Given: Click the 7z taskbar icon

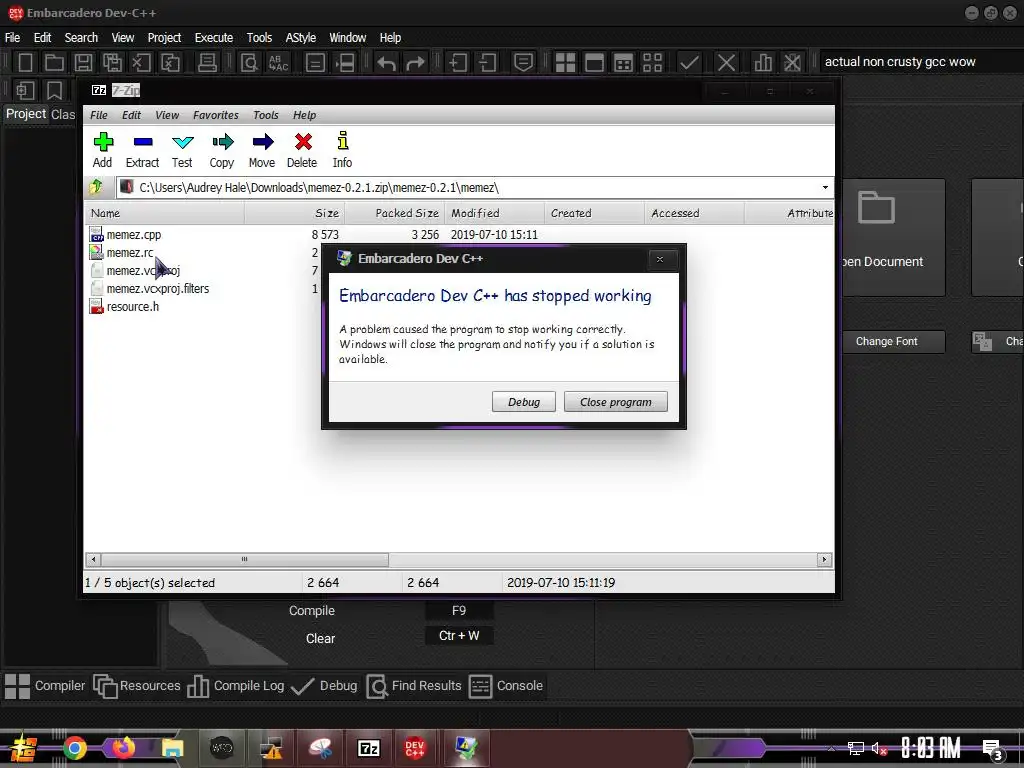Looking at the screenshot, I should click(368, 748).
